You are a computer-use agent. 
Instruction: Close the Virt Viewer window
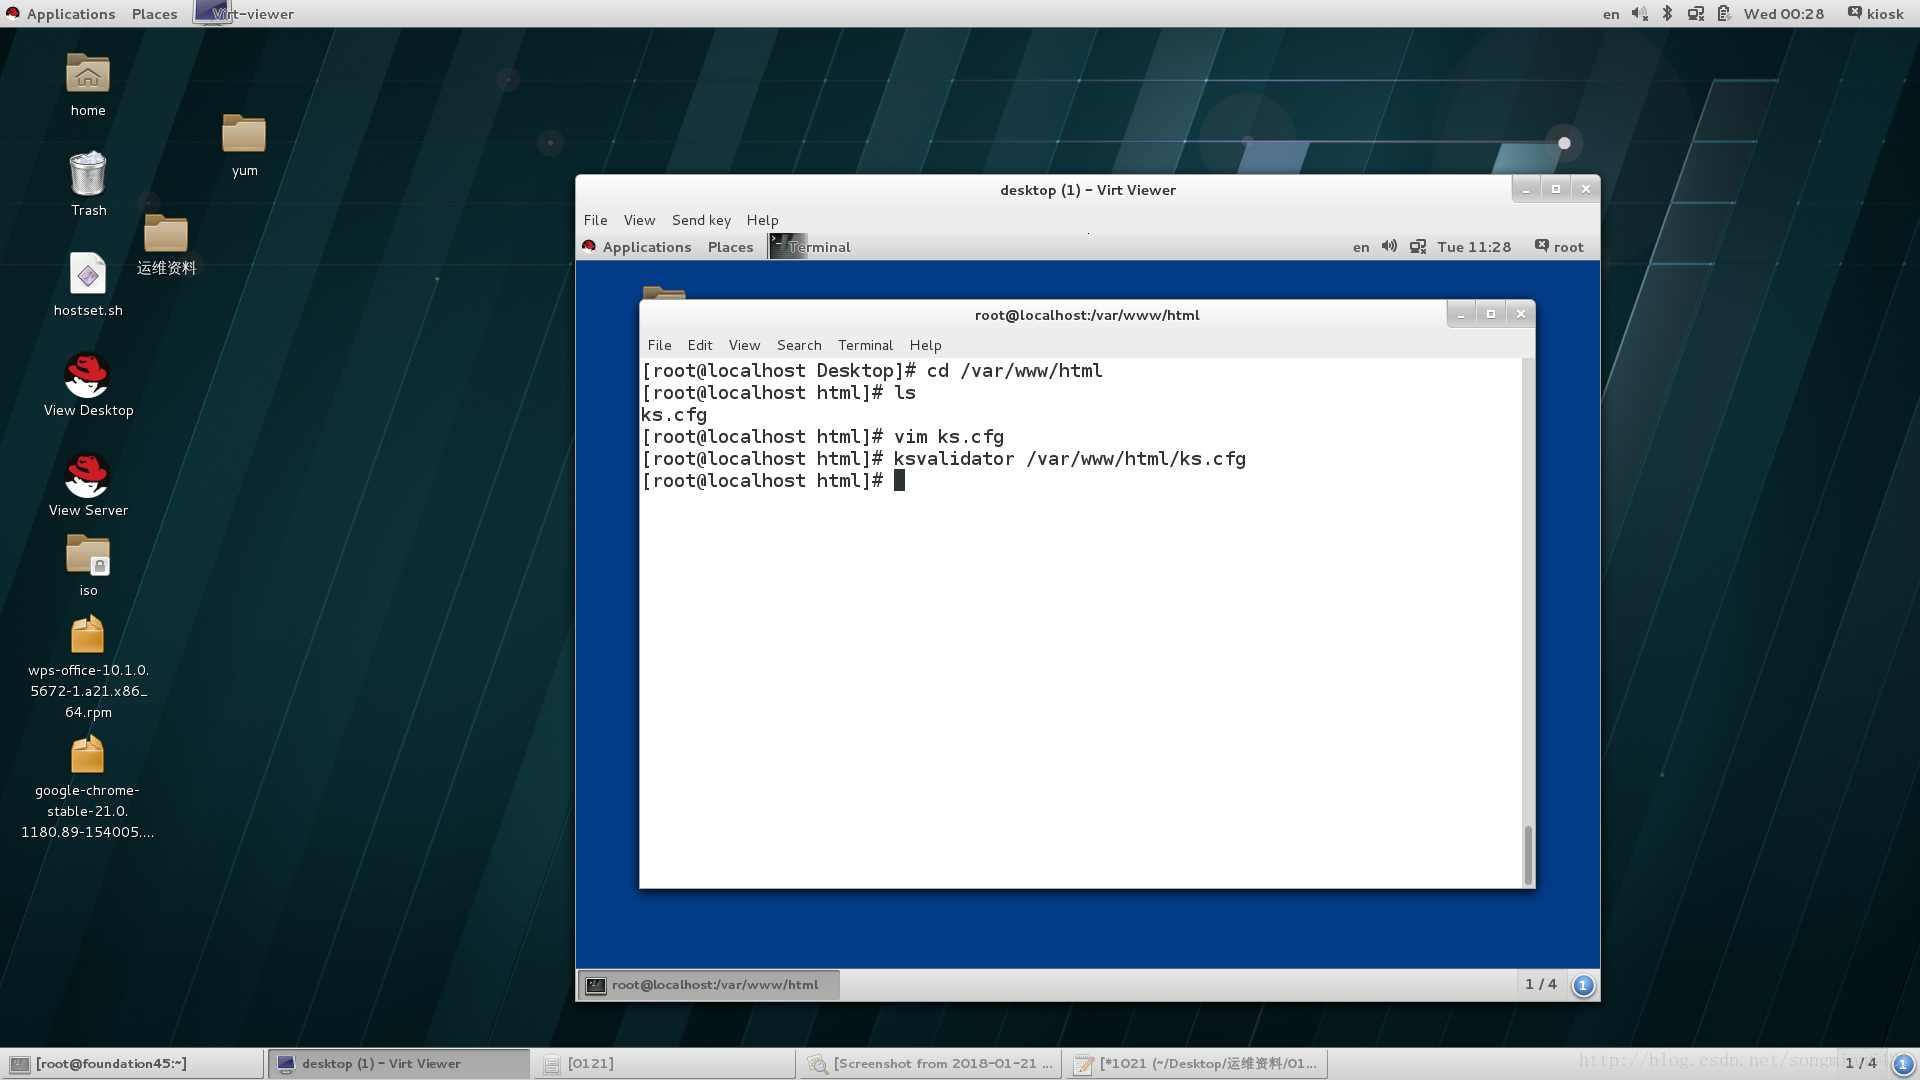pyautogui.click(x=1586, y=189)
